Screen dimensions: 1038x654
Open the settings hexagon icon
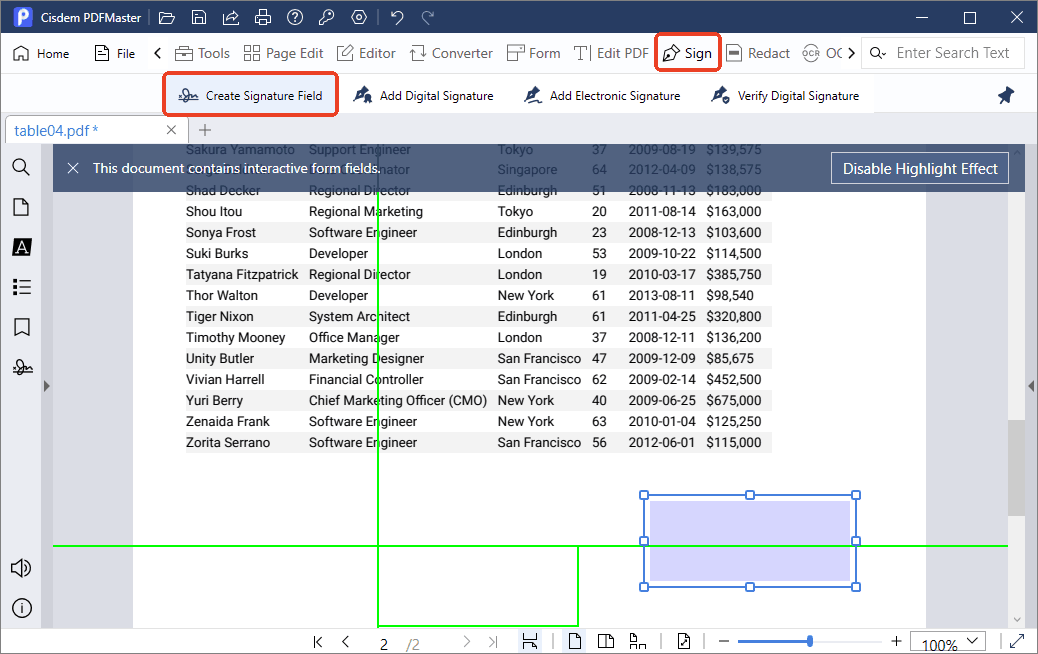tap(359, 17)
